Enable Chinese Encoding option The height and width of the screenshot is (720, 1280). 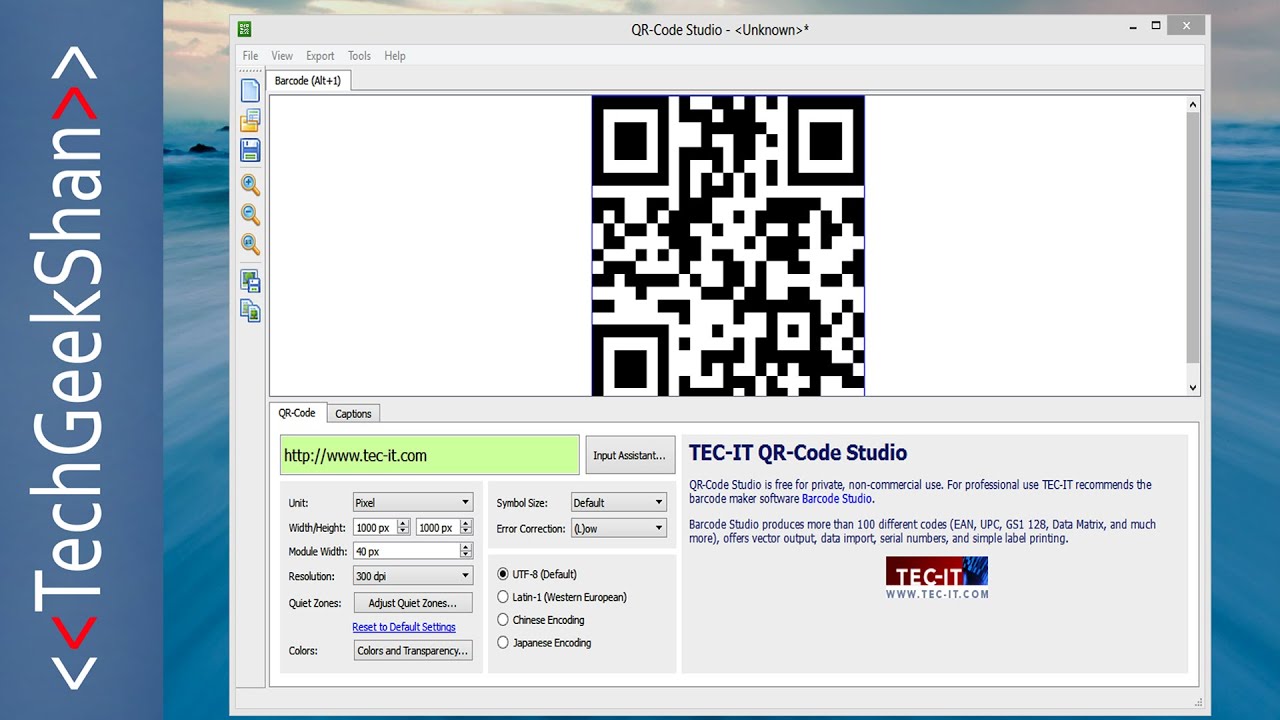click(503, 619)
